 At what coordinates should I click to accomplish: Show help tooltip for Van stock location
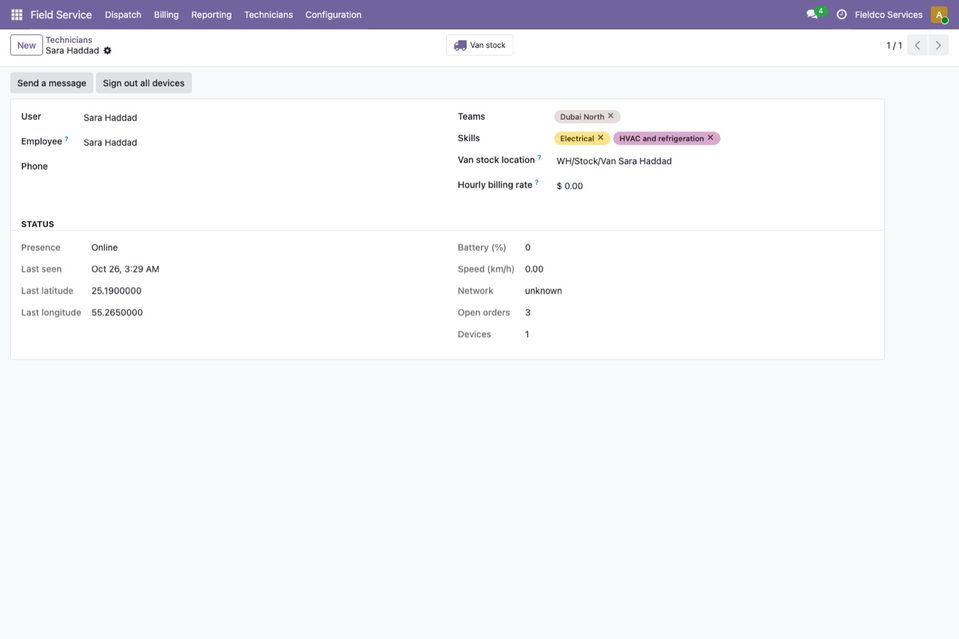(x=539, y=158)
